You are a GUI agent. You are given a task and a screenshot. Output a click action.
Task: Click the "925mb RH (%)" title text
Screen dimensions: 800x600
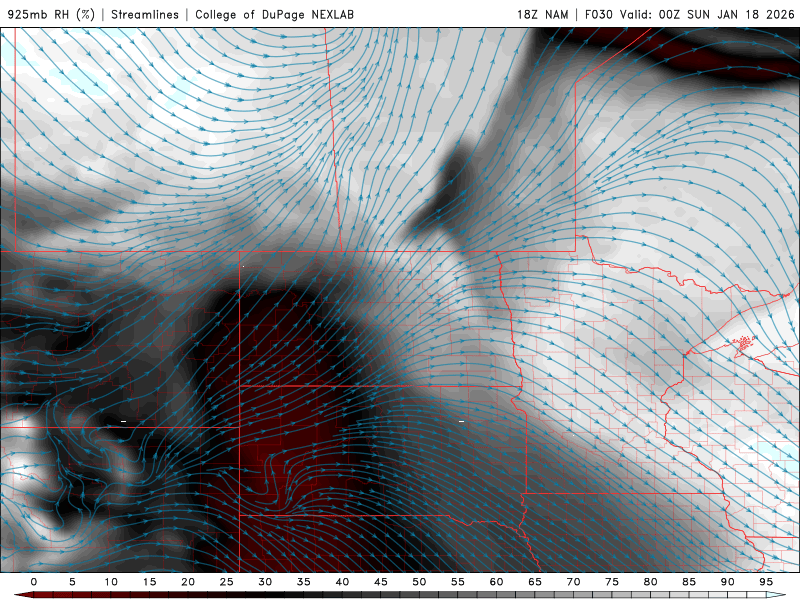[52, 14]
